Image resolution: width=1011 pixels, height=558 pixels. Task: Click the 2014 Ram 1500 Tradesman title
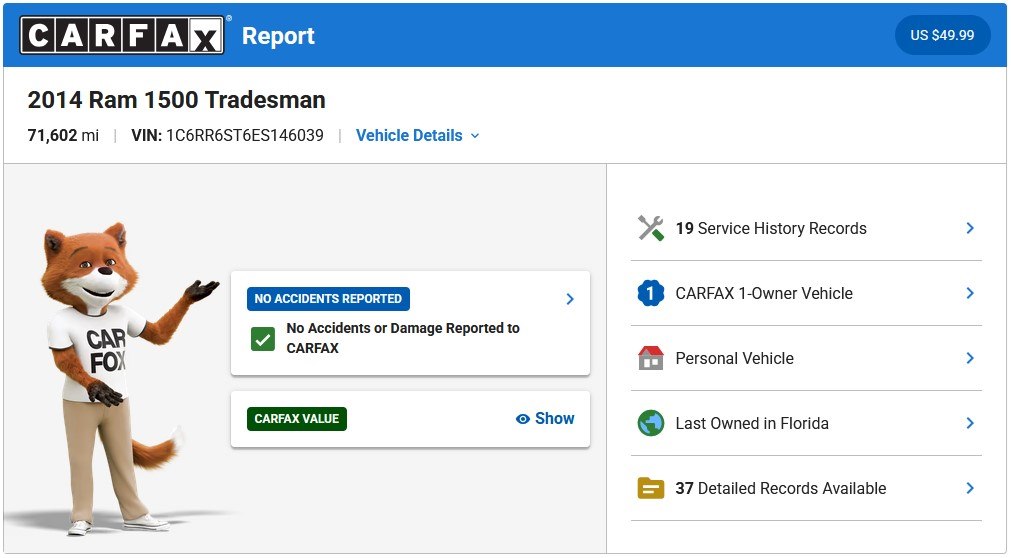pyautogui.click(x=177, y=100)
